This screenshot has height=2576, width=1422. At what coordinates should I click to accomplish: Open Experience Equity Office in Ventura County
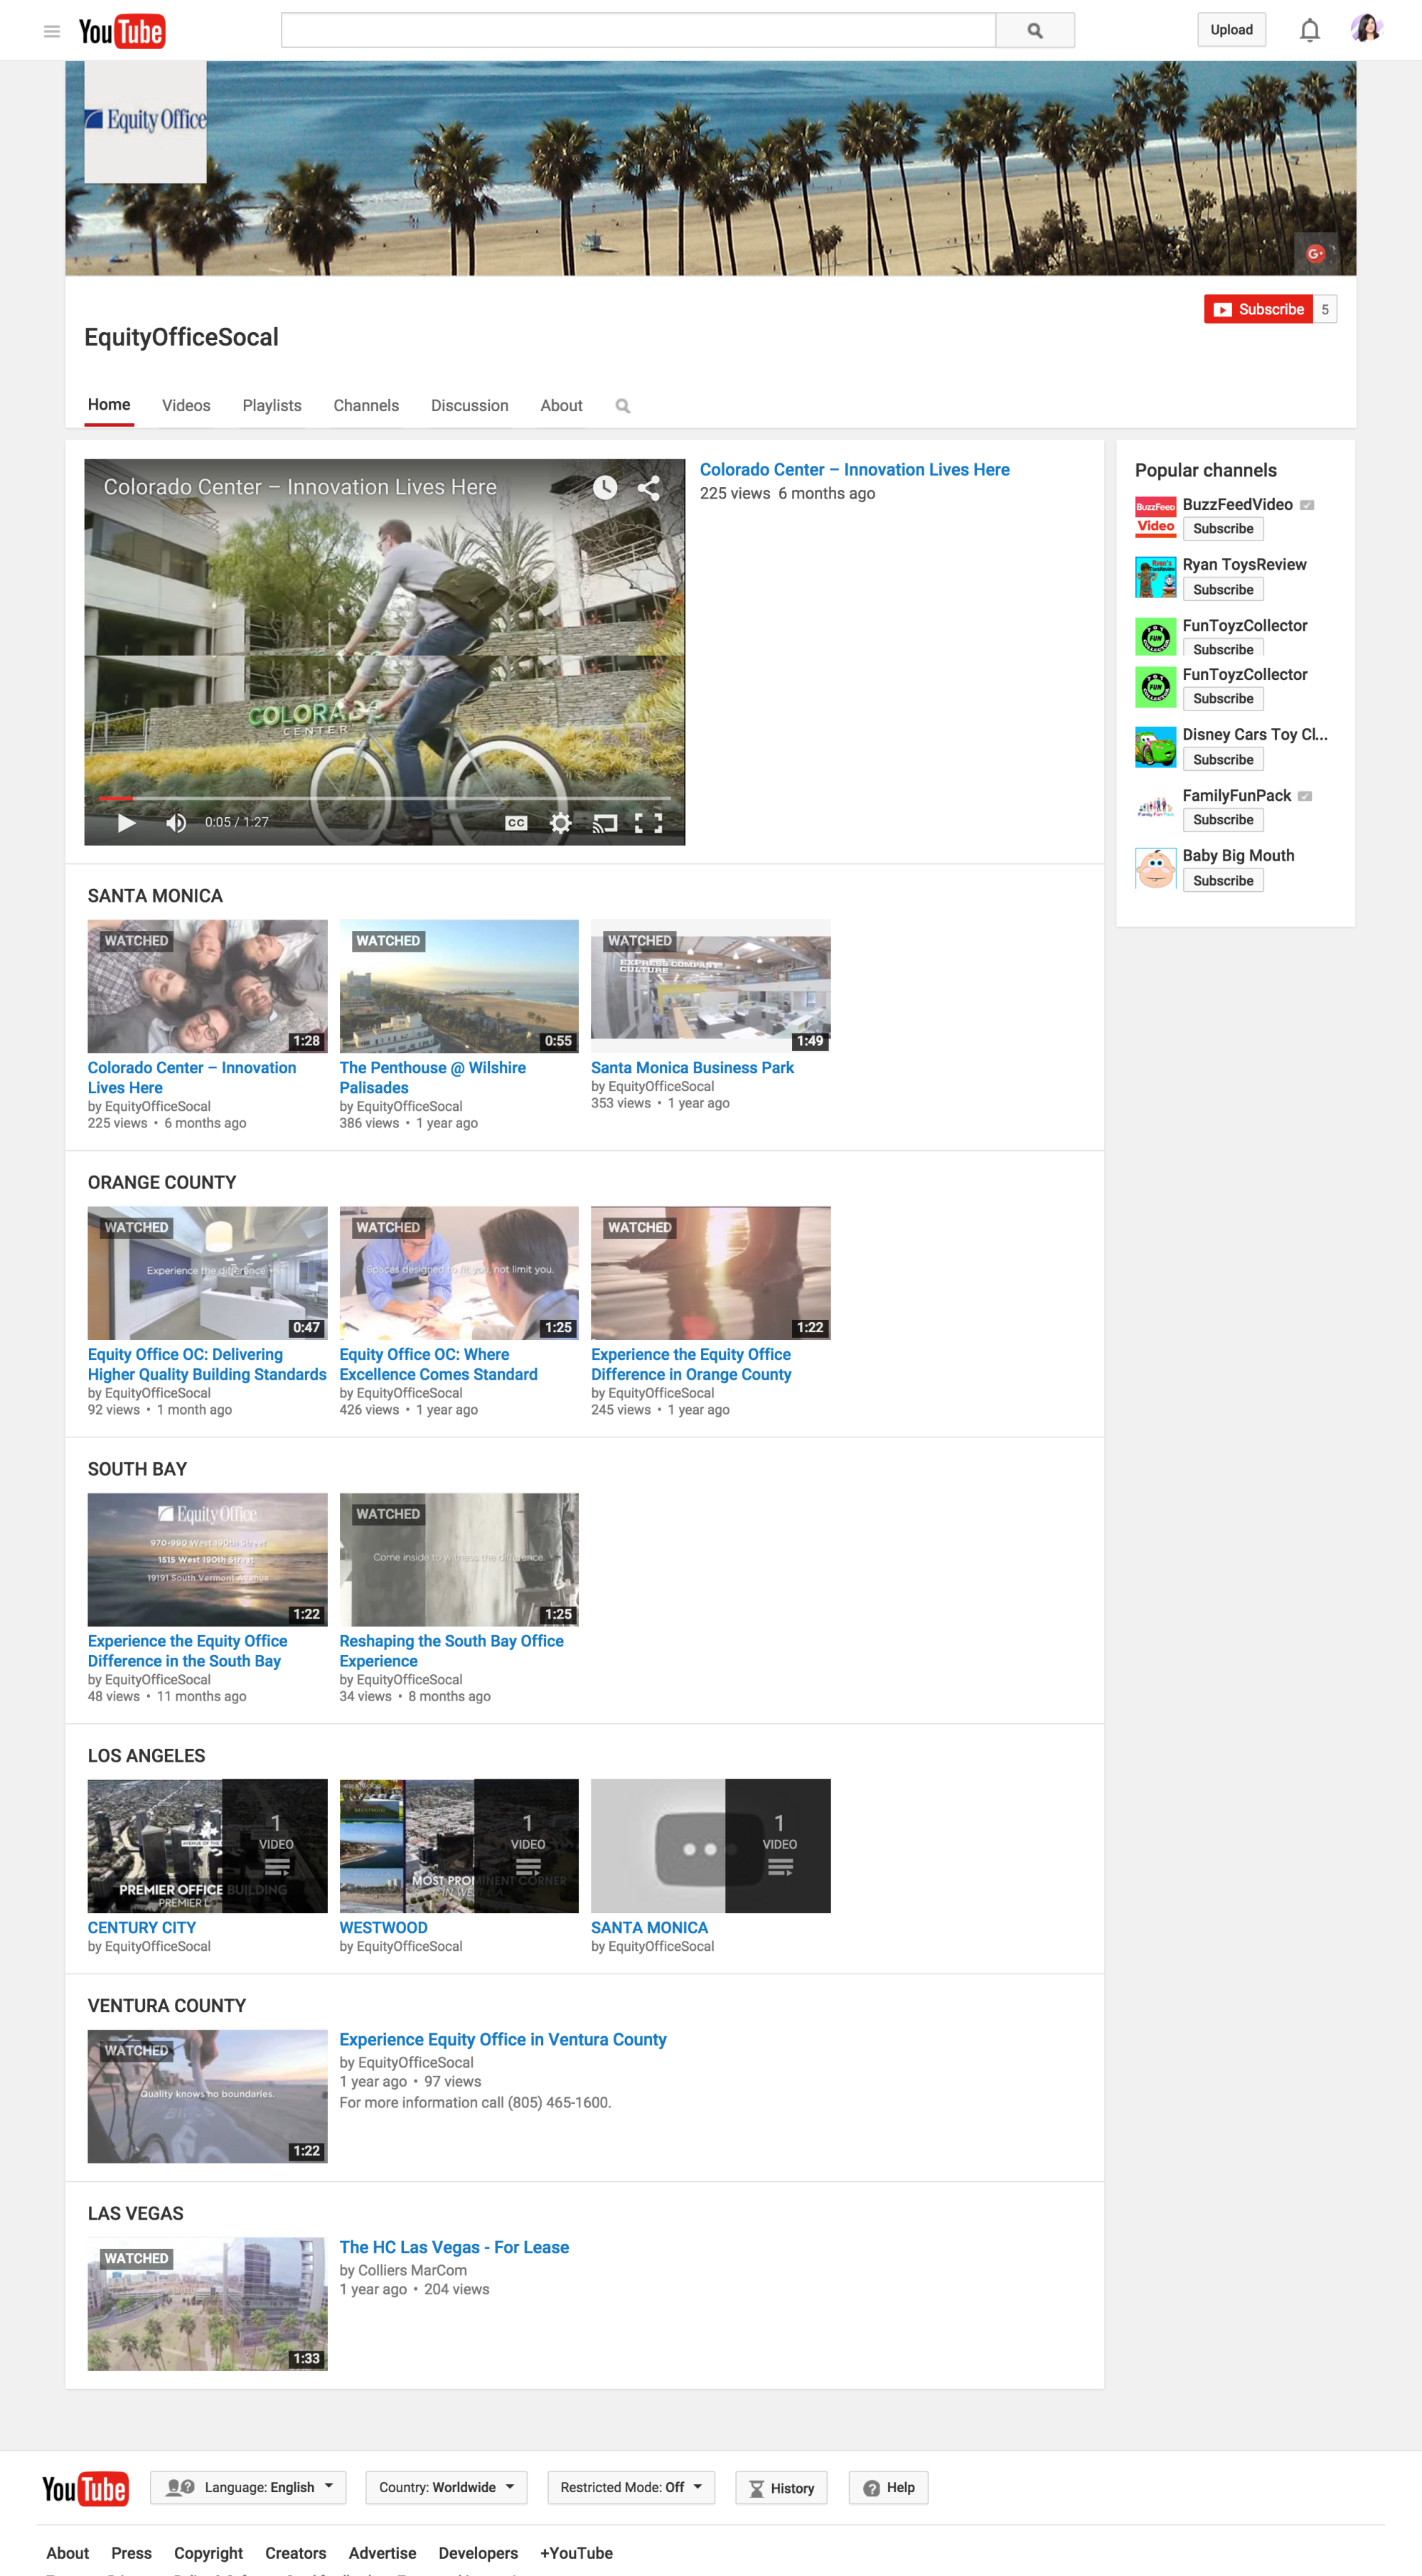(503, 2040)
